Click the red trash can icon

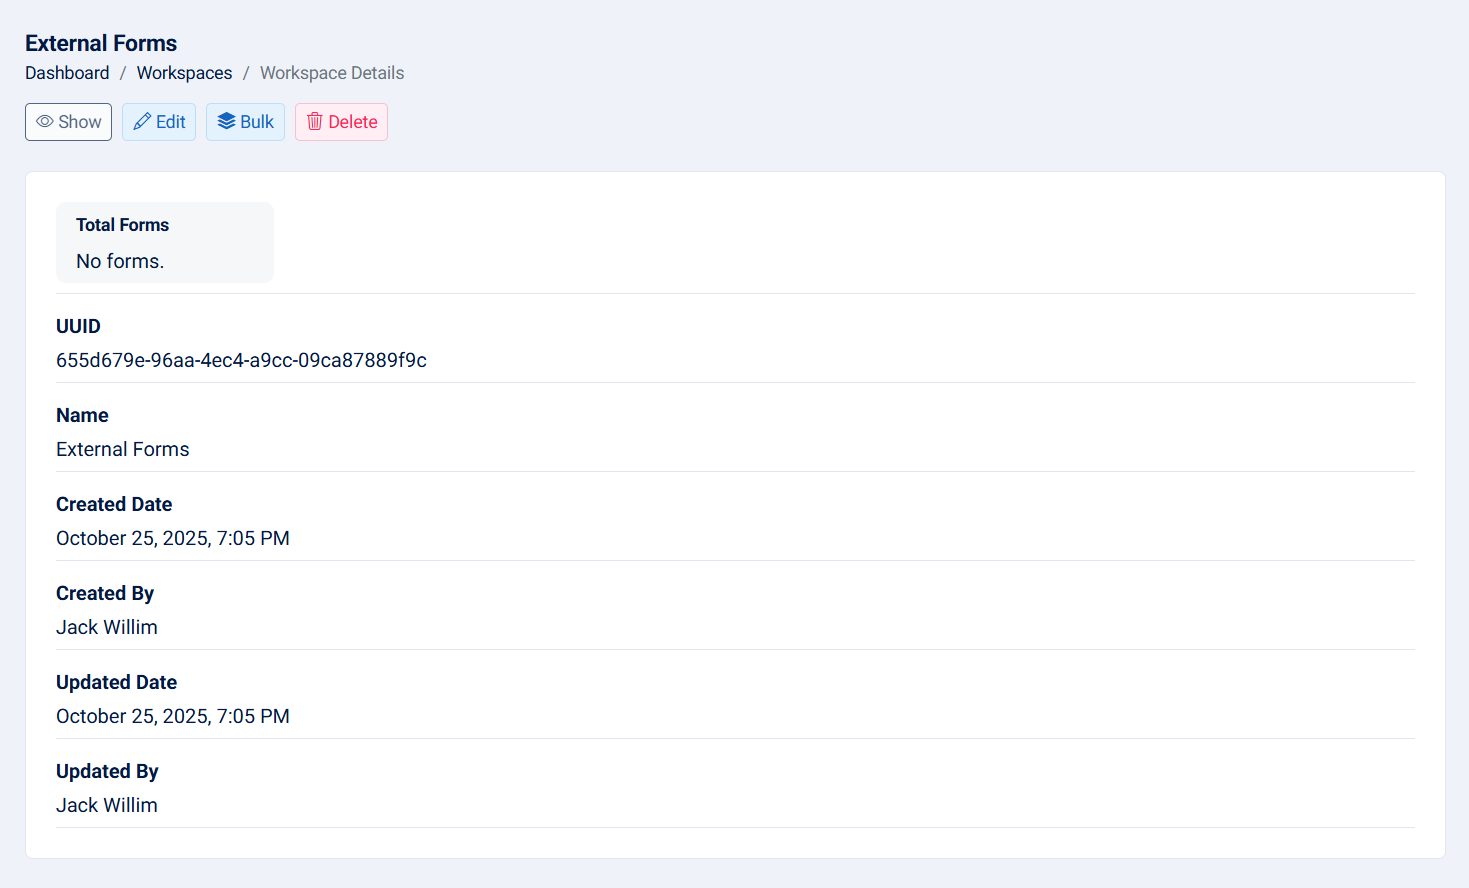315,122
